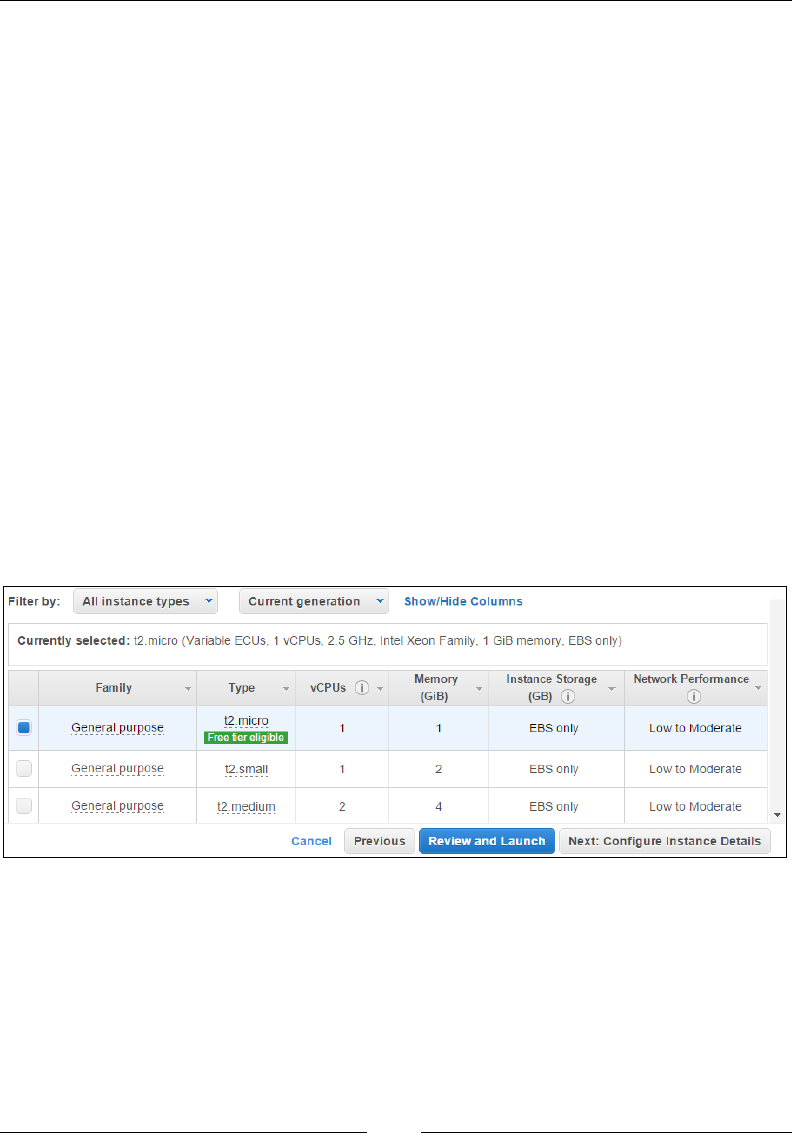The height and width of the screenshot is (1142, 792).
Task: Click Next: Configure Instance Details
Action: [664, 840]
